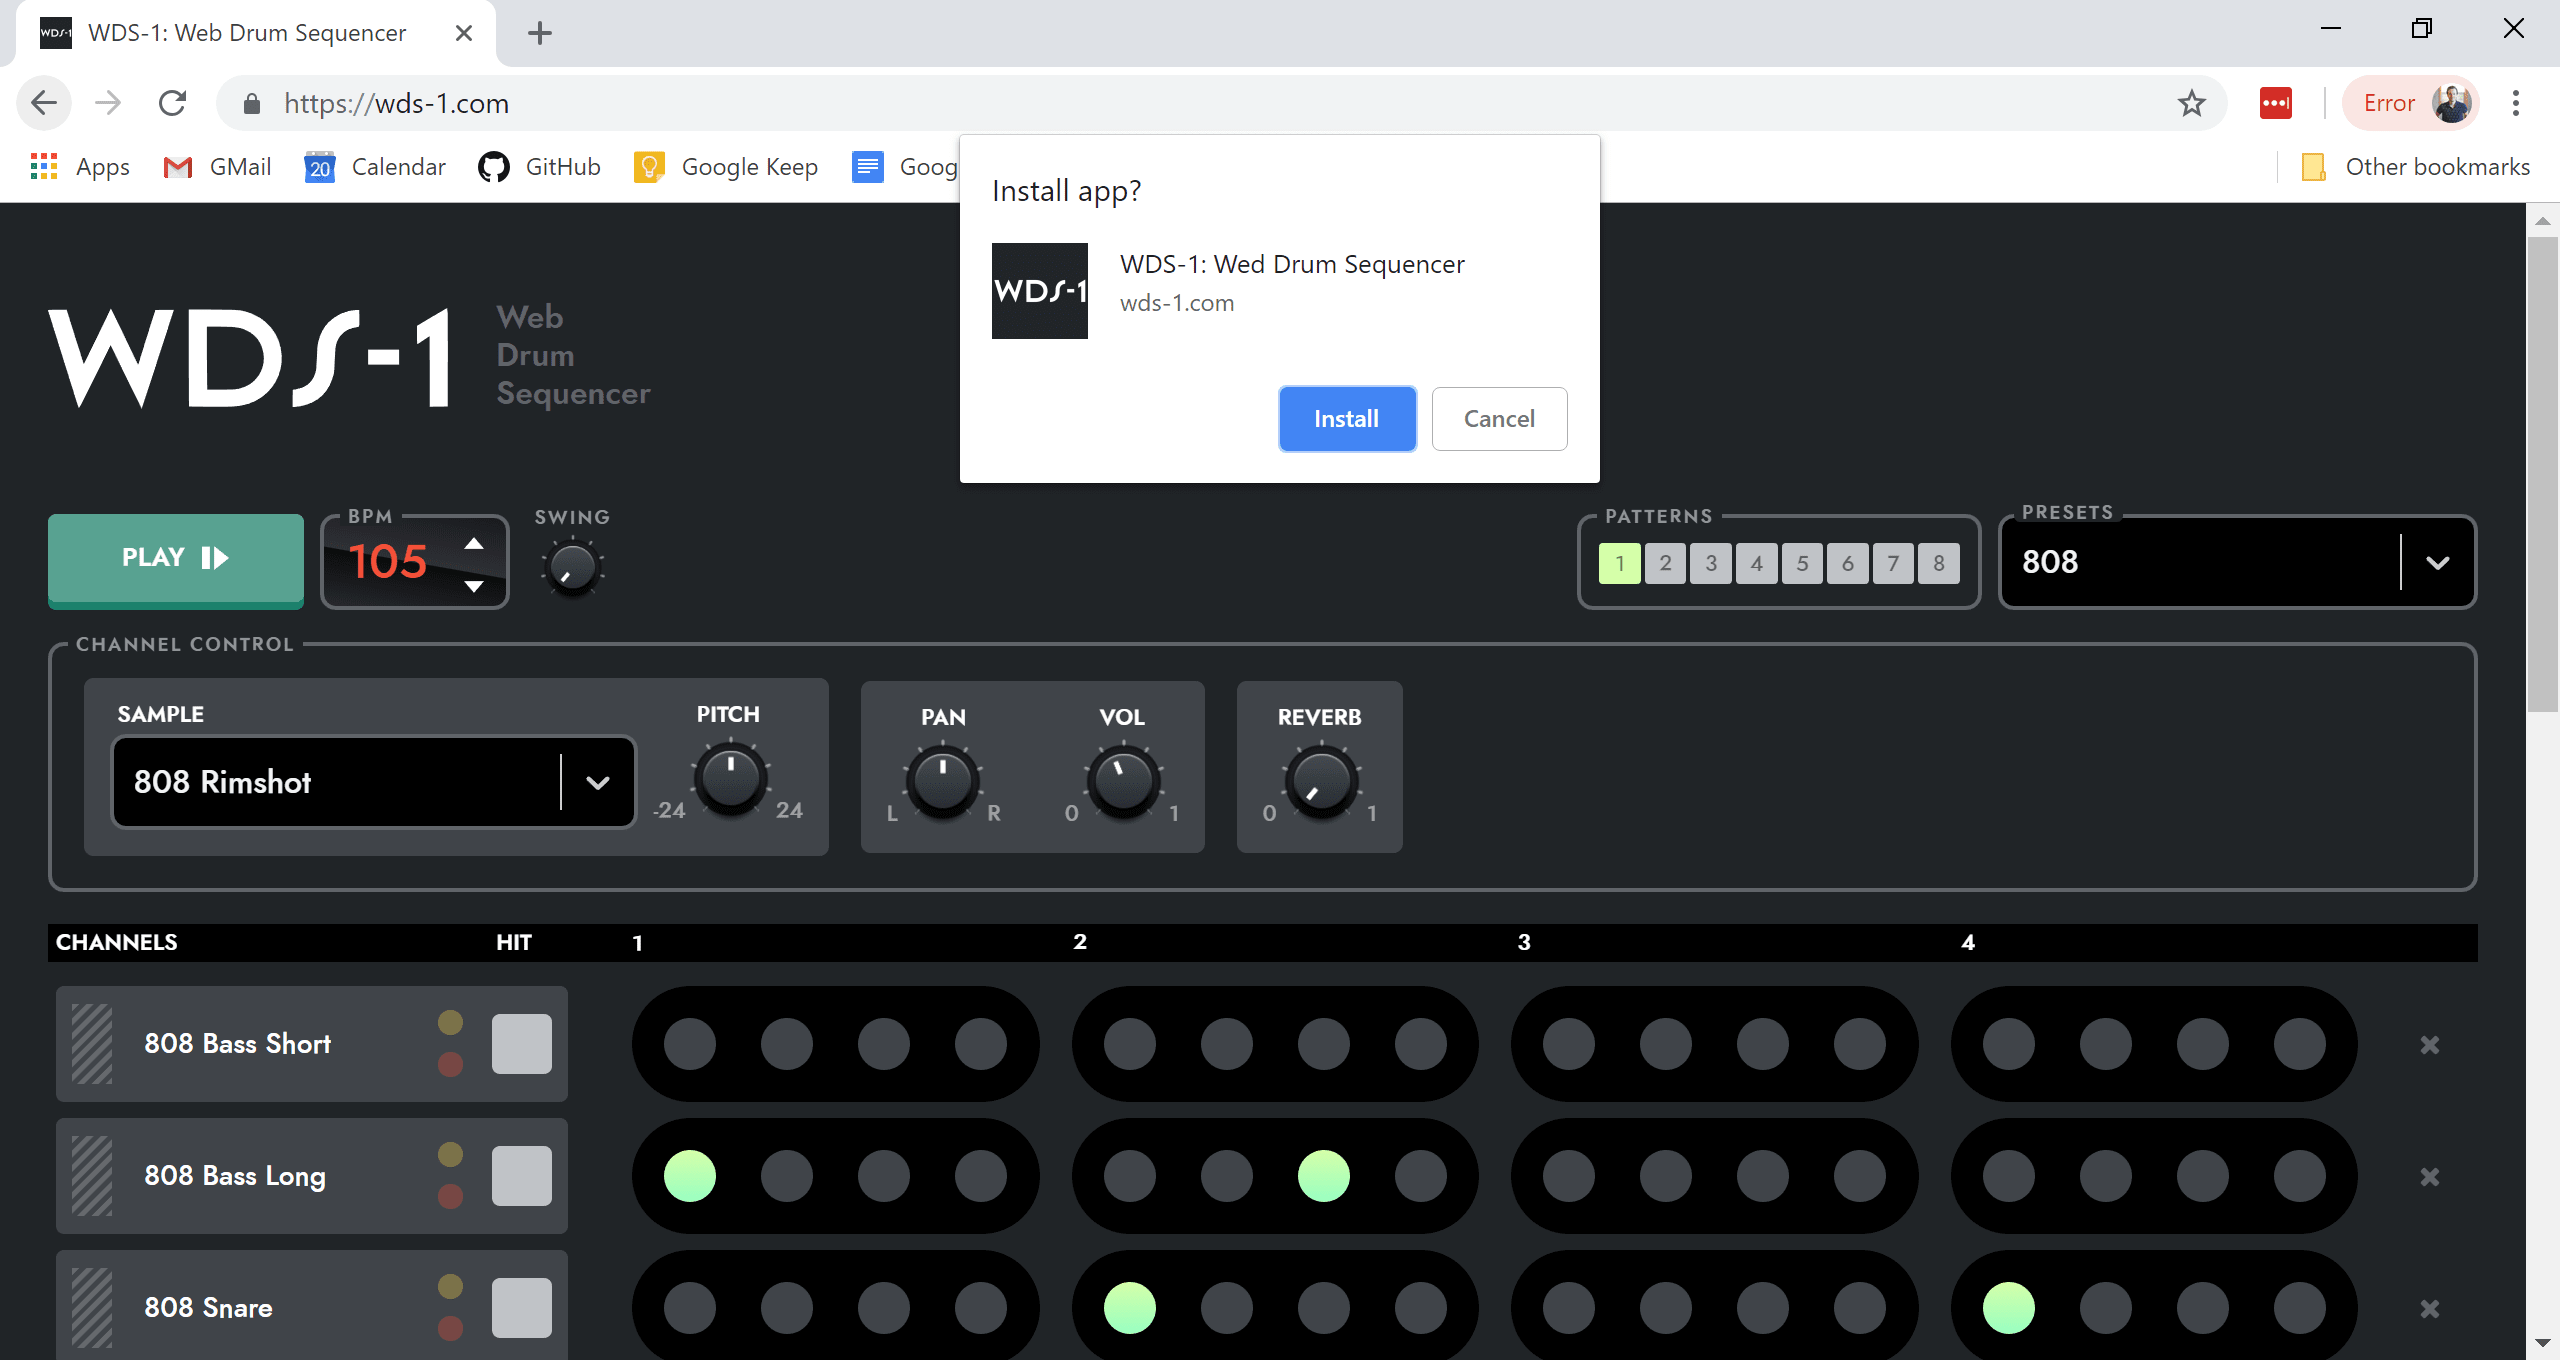Toggle first step of 808 Bass Short
Image resolution: width=2560 pixels, height=1360 pixels.
tap(690, 1044)
